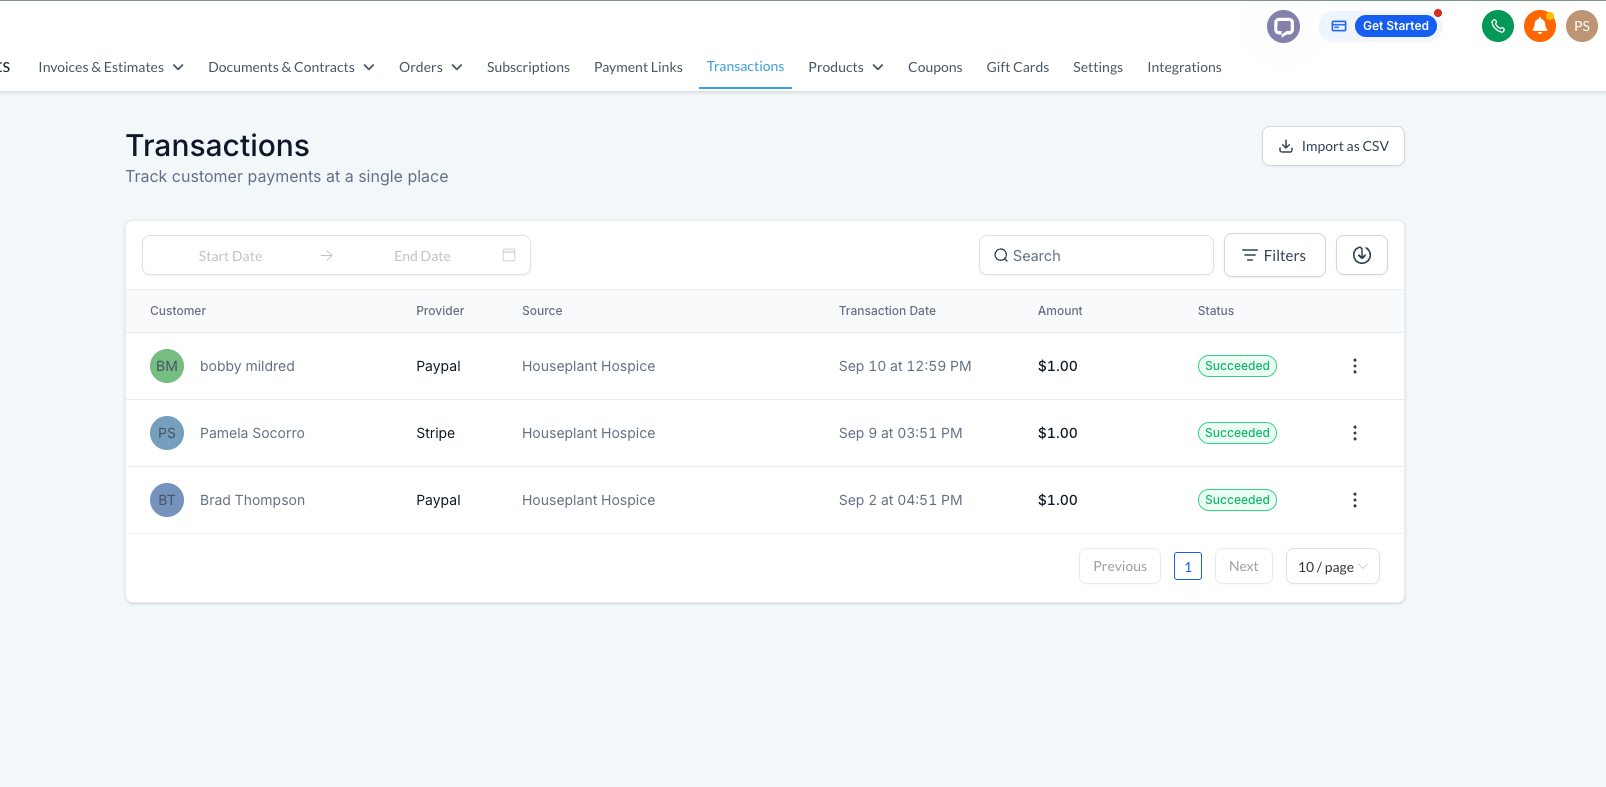Open row actions menu for Pamela Socorro
1606x787 pixels.
click(1355, 433)
